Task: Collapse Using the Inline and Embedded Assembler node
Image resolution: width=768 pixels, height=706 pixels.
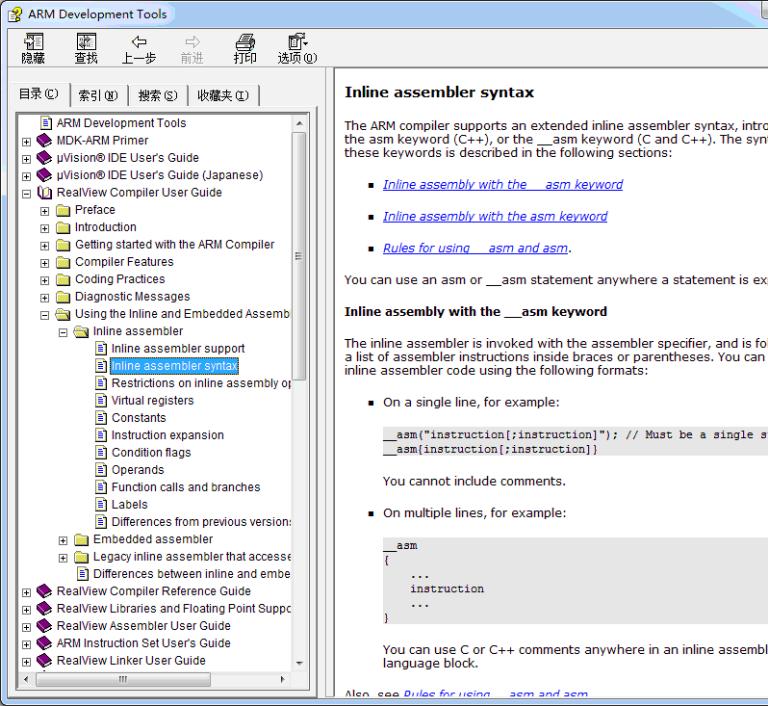Action: (x=45, y=315)
